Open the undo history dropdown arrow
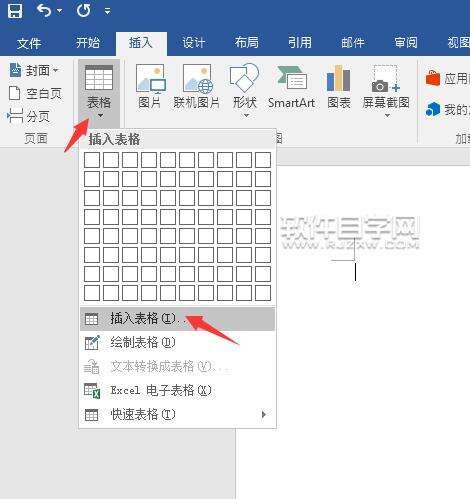Screen dimensions: 470x499 coord(60,11)
